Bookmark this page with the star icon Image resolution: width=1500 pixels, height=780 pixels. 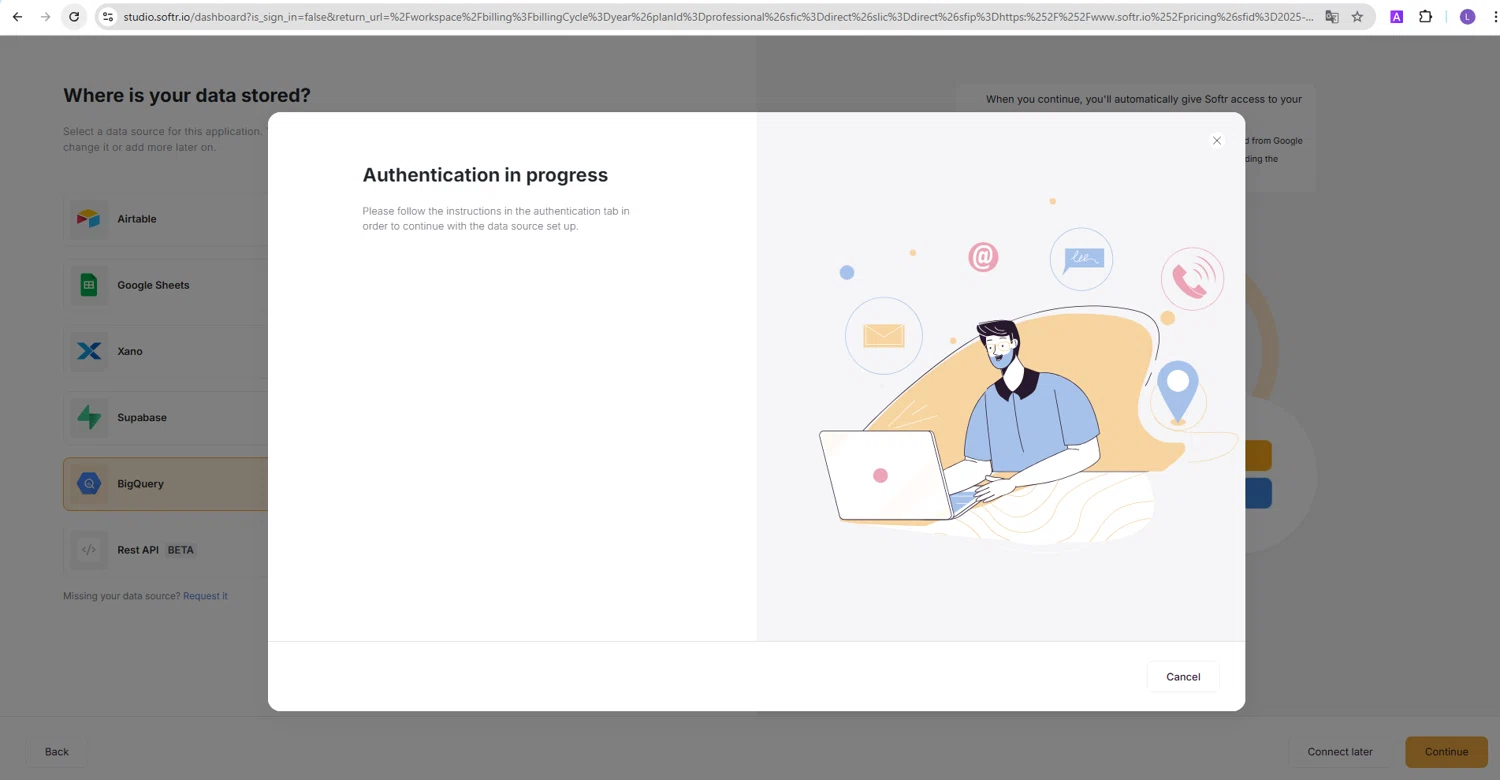1357,17
